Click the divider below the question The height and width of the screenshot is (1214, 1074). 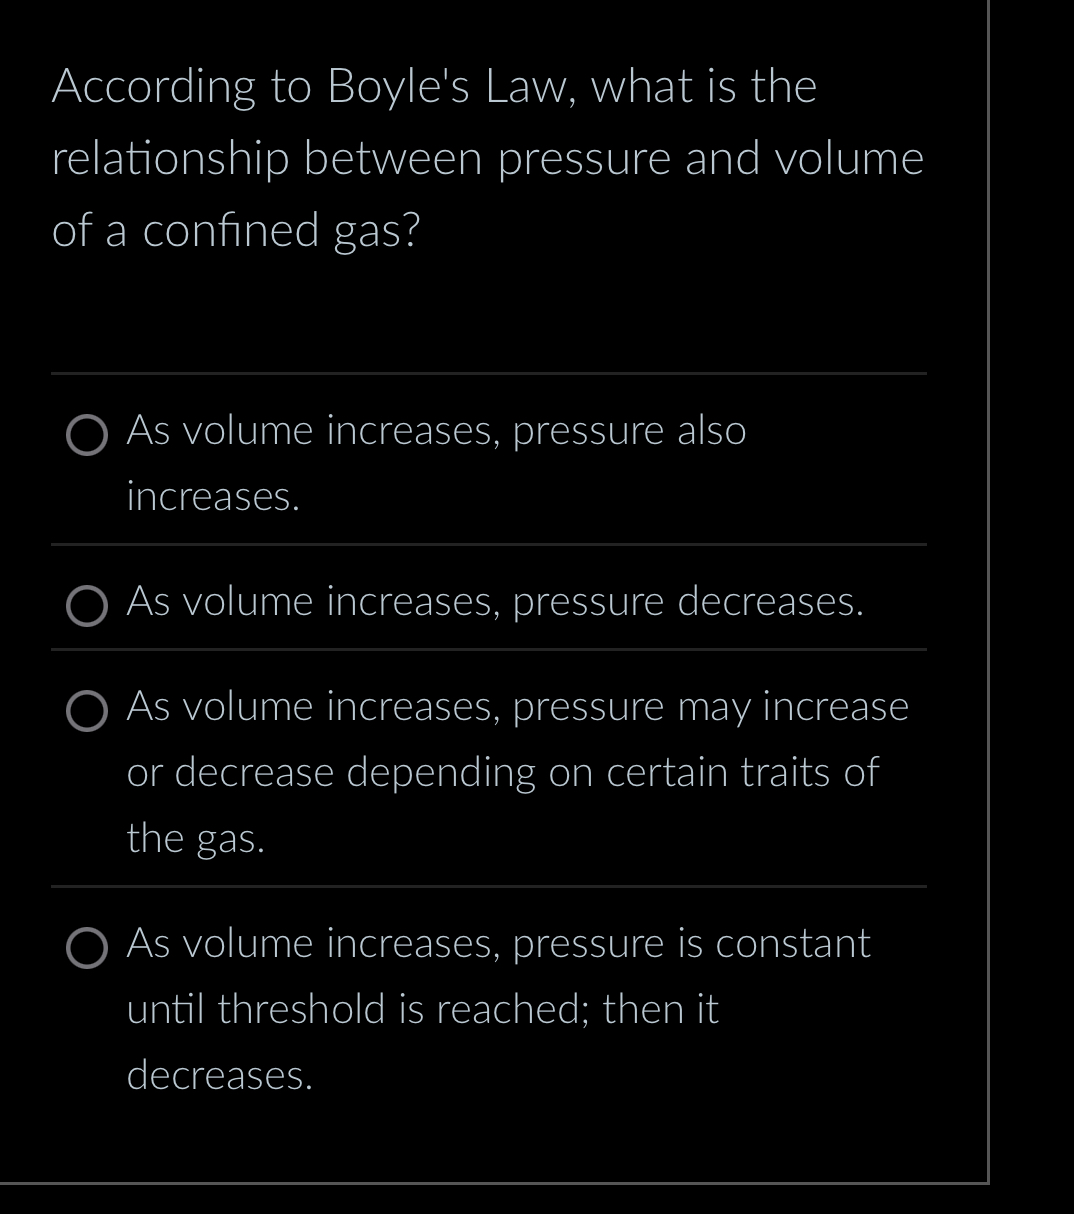click(x=489, y=374)
